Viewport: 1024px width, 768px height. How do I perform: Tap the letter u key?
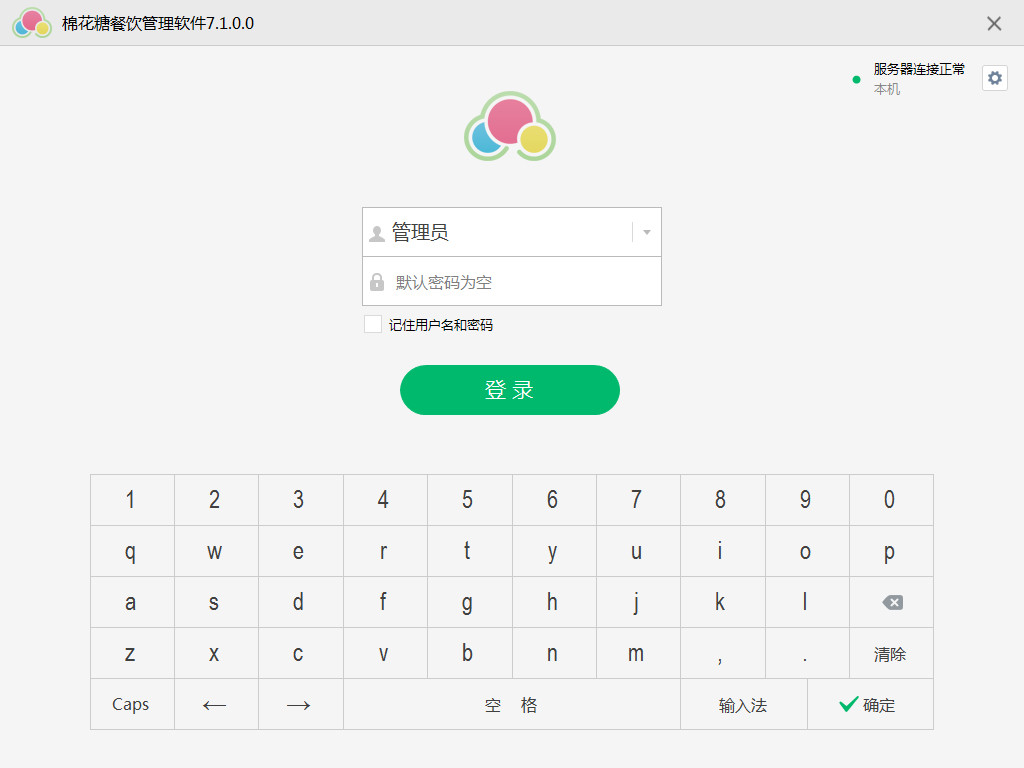(639, 551)
